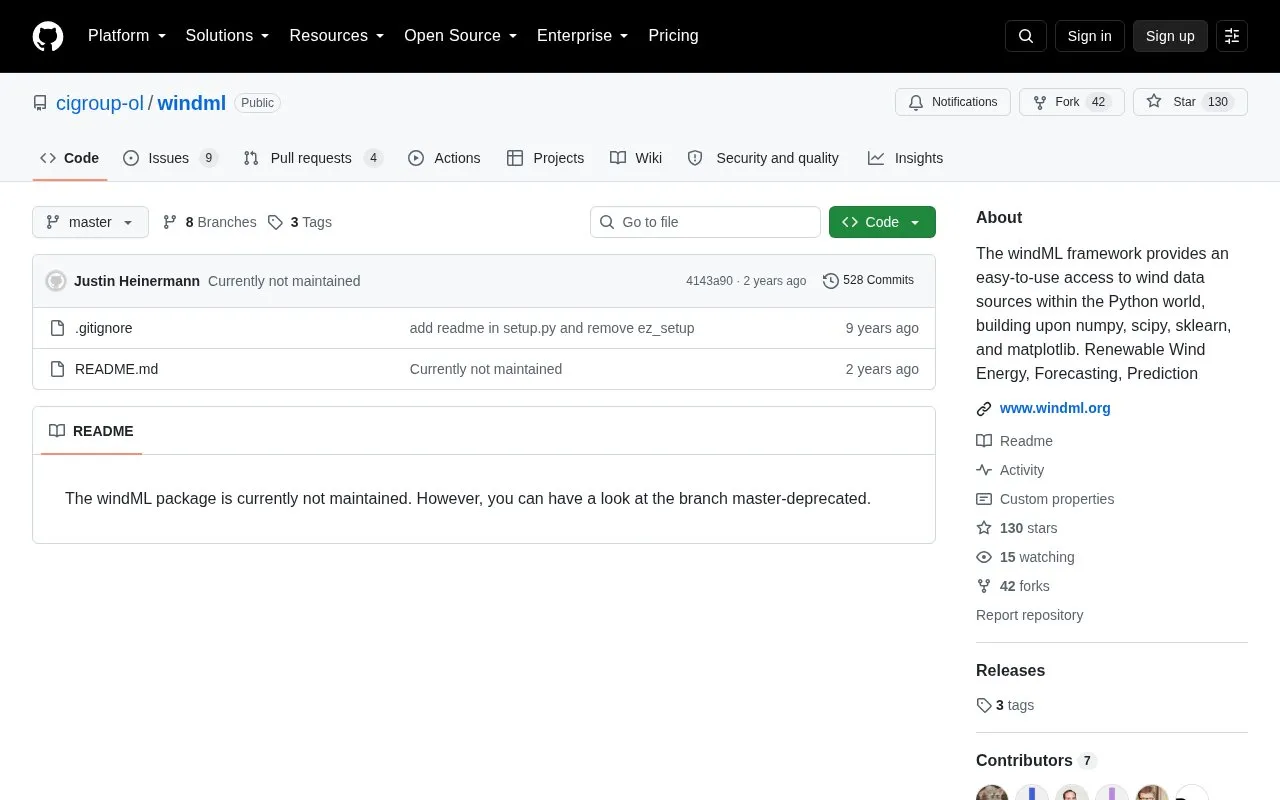Click the eye icon beside 15 watching

point(984,557)
